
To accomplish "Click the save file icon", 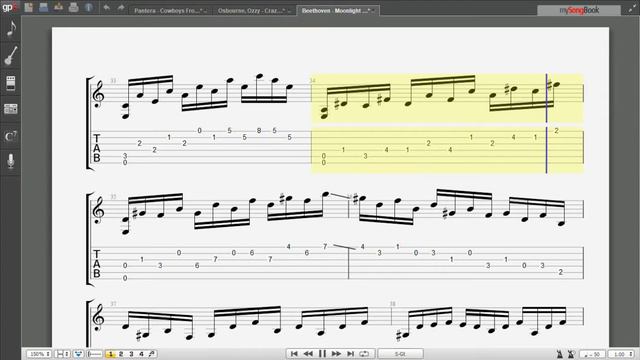I will pyautogui.click(x=44, y=7).
